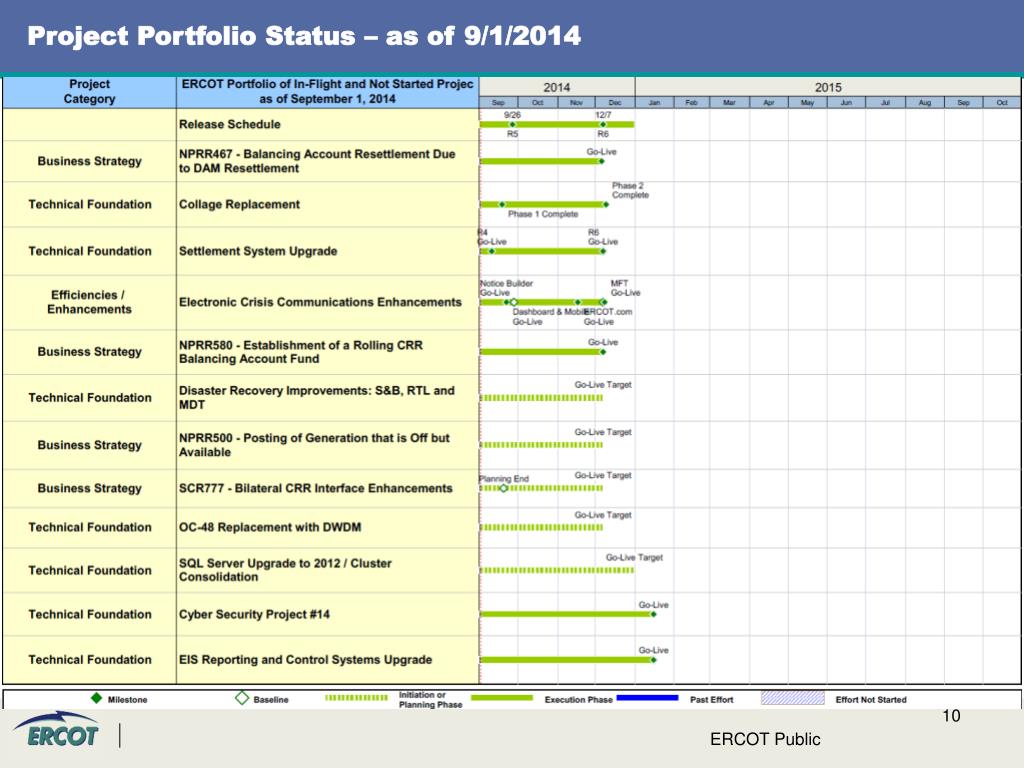Select Electronic Crisis Communications Enhancements project name
The image size is (1024, 768).
(320, 302)
